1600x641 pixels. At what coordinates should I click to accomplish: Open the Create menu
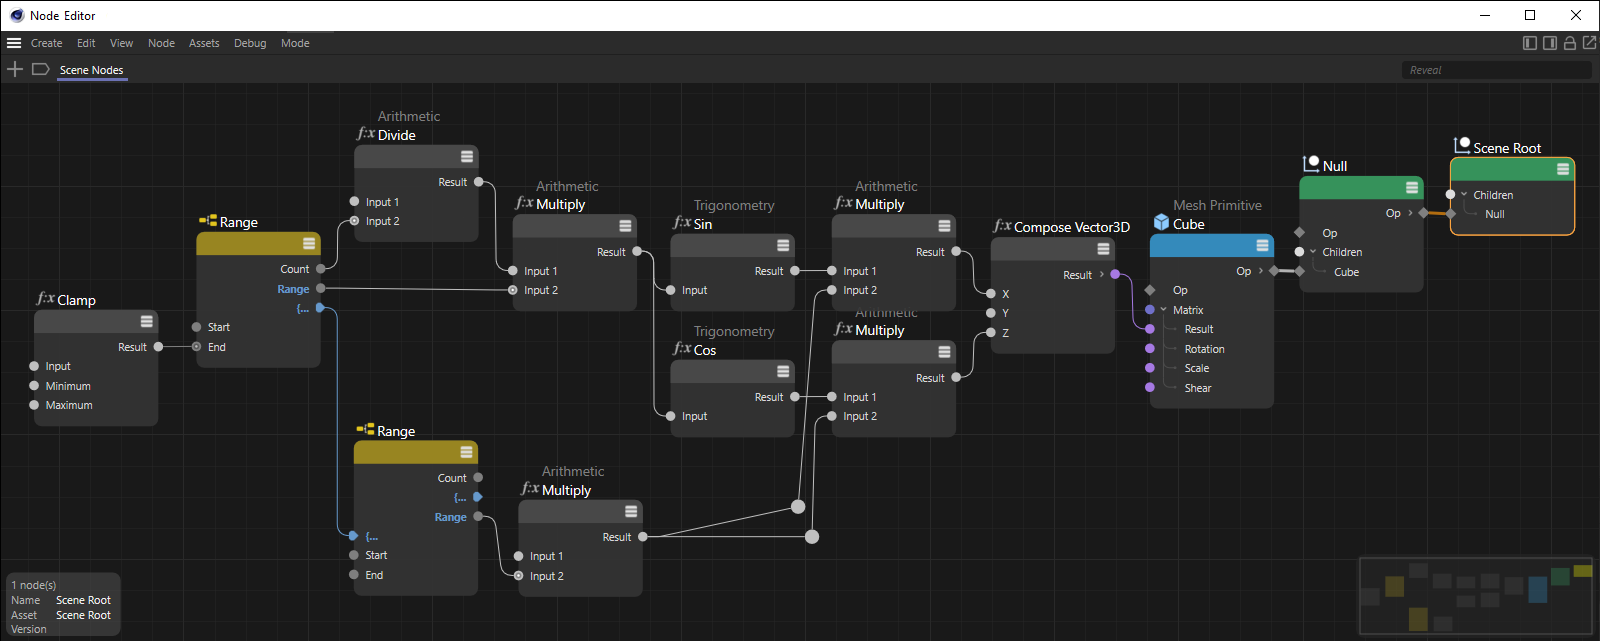(46, 43)
